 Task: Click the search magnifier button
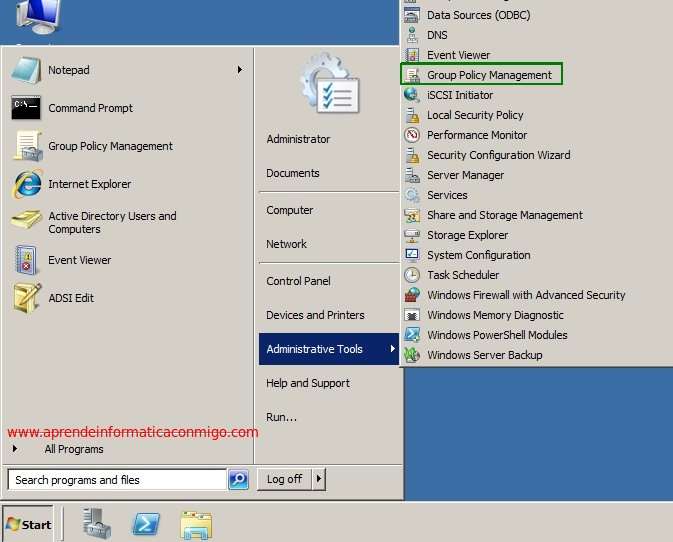point(239,479)
